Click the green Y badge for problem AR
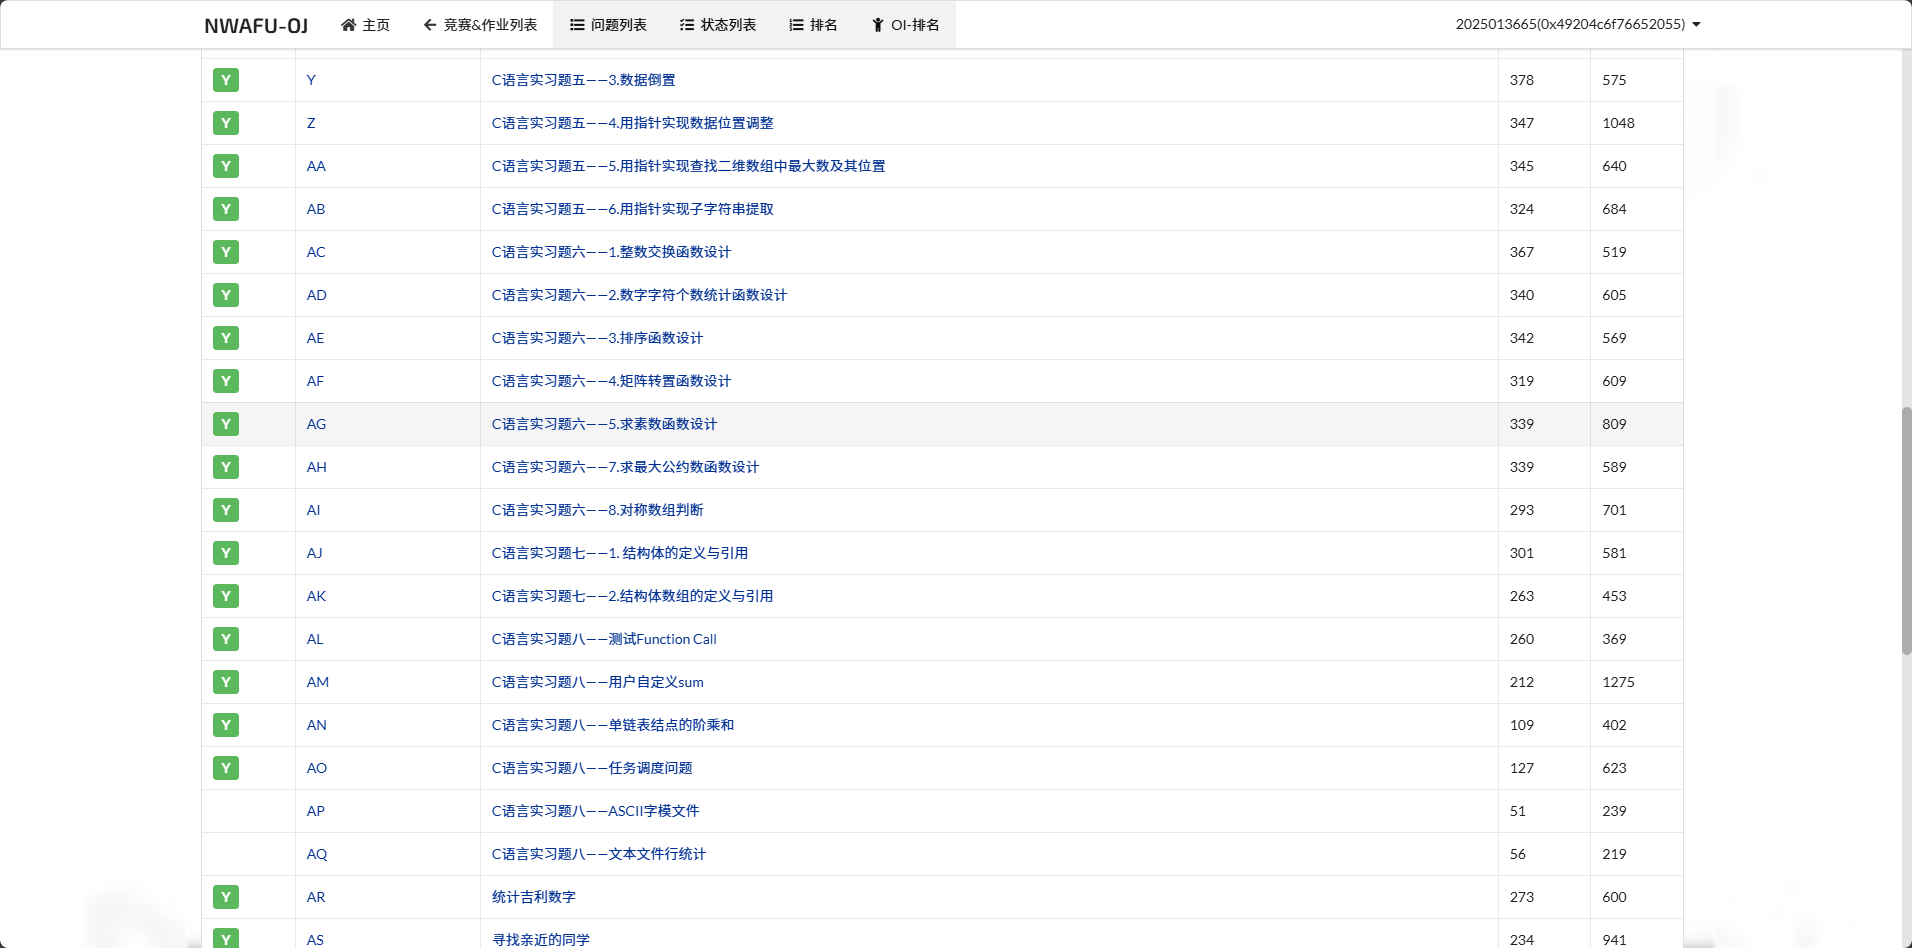 (226, 897)
